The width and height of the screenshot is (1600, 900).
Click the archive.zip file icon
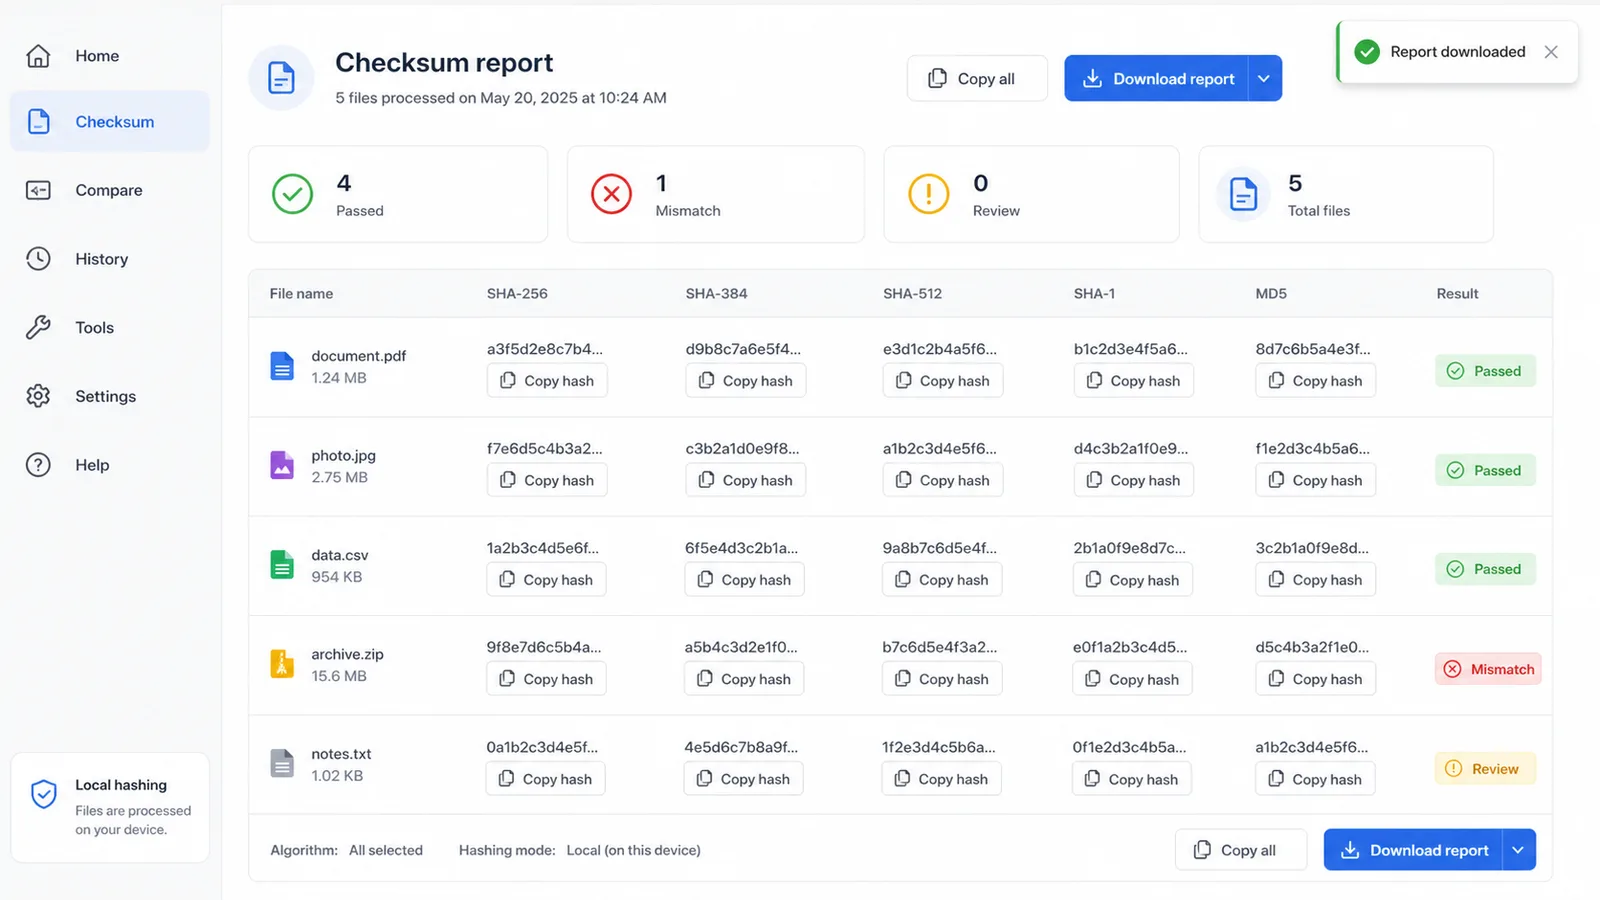coord(282,664)
